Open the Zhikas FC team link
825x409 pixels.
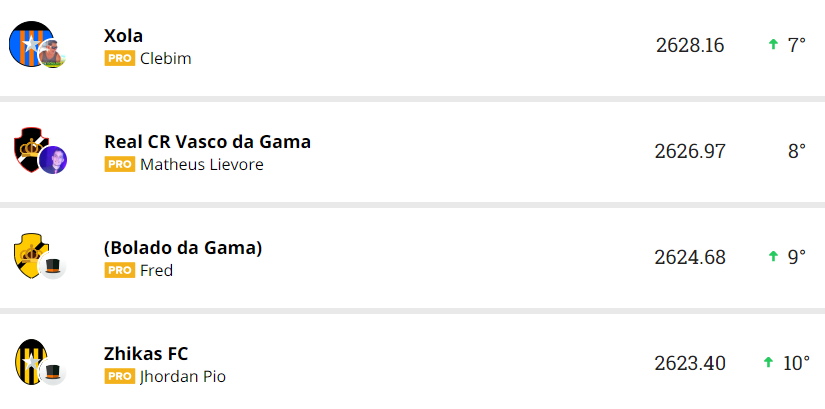pos(146,353)
